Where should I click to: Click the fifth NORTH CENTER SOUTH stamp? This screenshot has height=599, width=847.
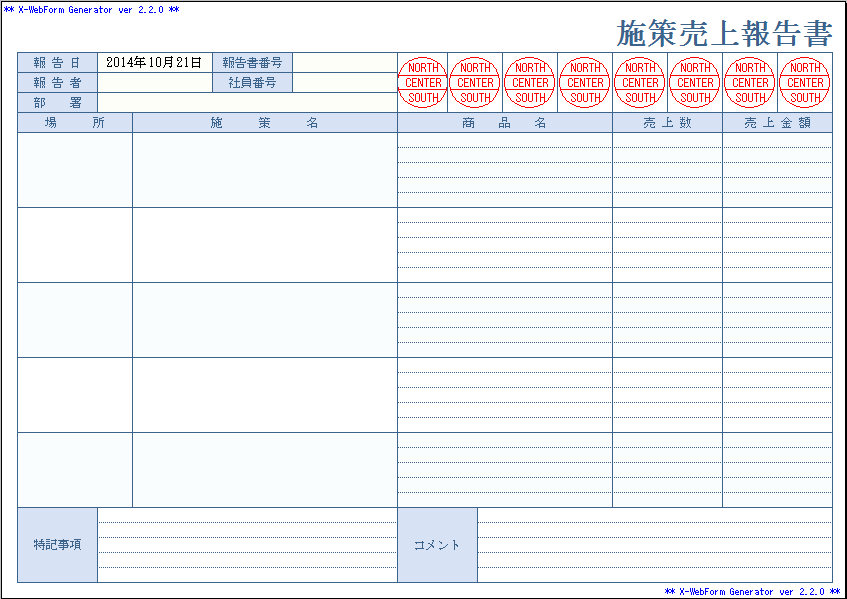pyautogui.click(x=640, y=82)
